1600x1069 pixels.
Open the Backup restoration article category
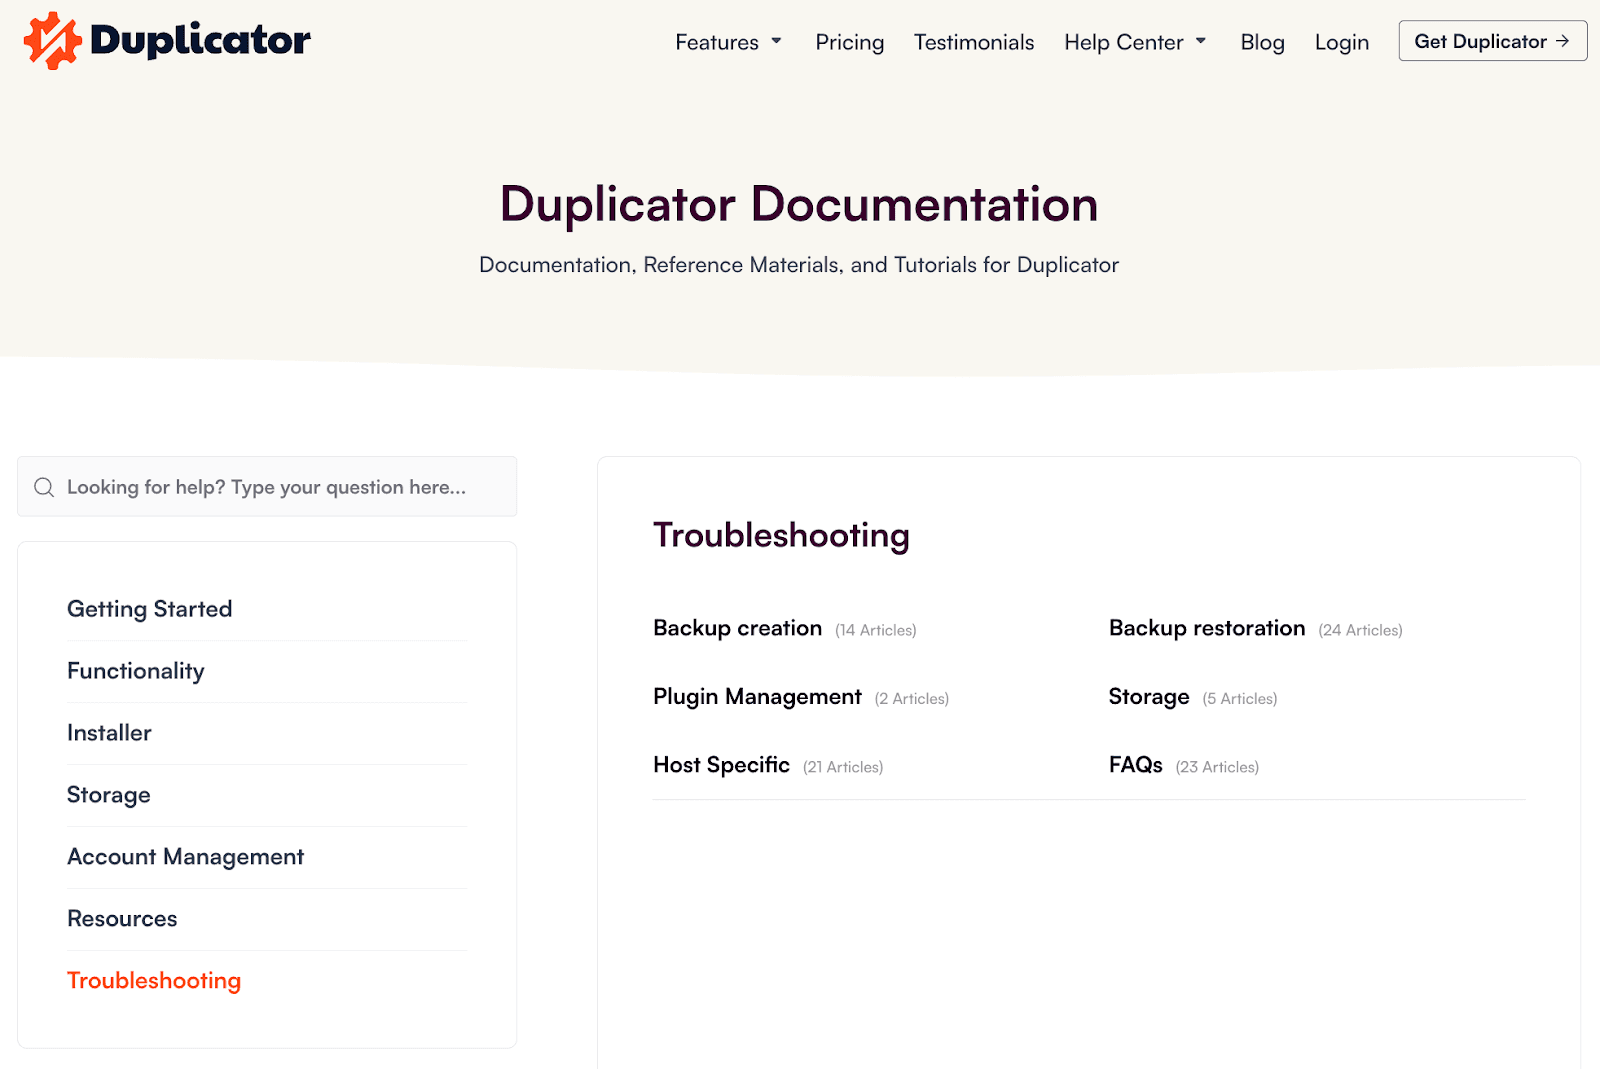(x=1206, y=628)
